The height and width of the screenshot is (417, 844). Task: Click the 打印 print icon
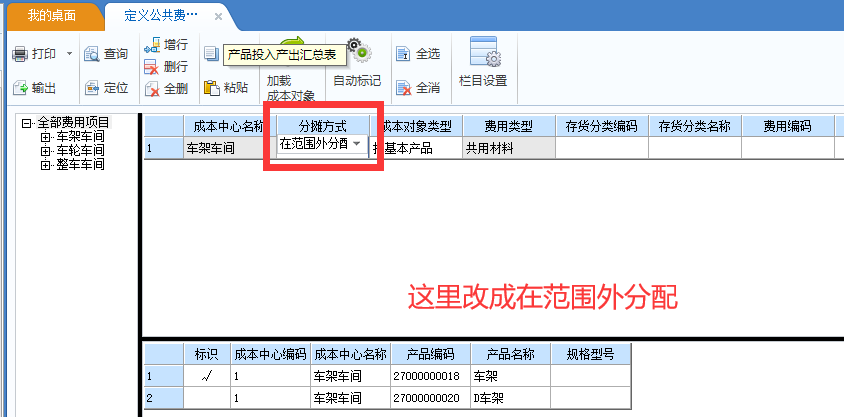tap(19, 53)
